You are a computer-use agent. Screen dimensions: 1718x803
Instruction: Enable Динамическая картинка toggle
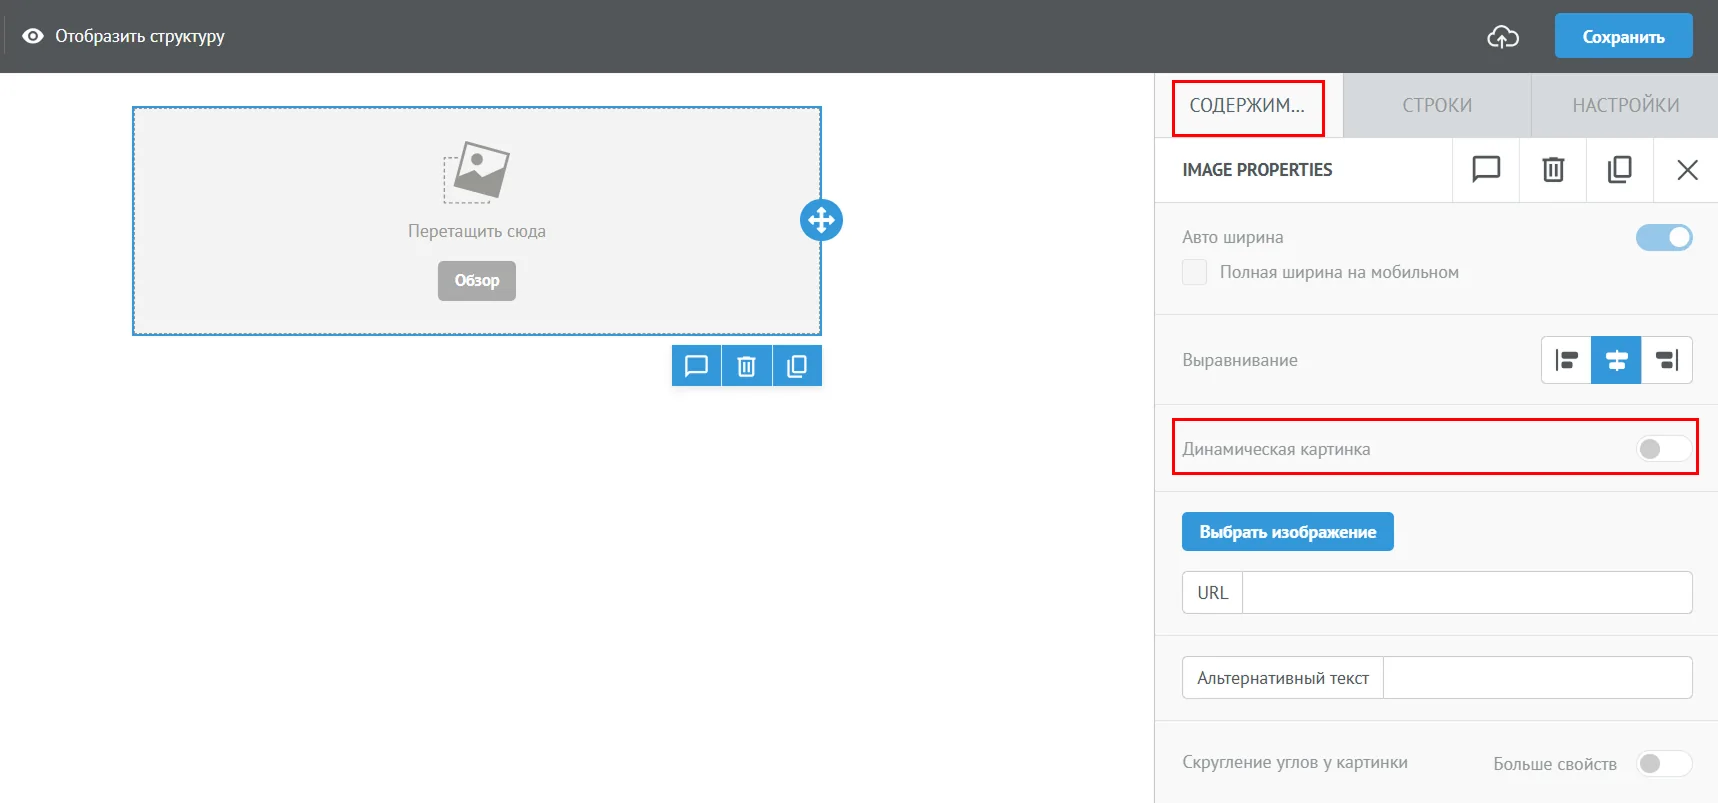tap(1664, 449)
